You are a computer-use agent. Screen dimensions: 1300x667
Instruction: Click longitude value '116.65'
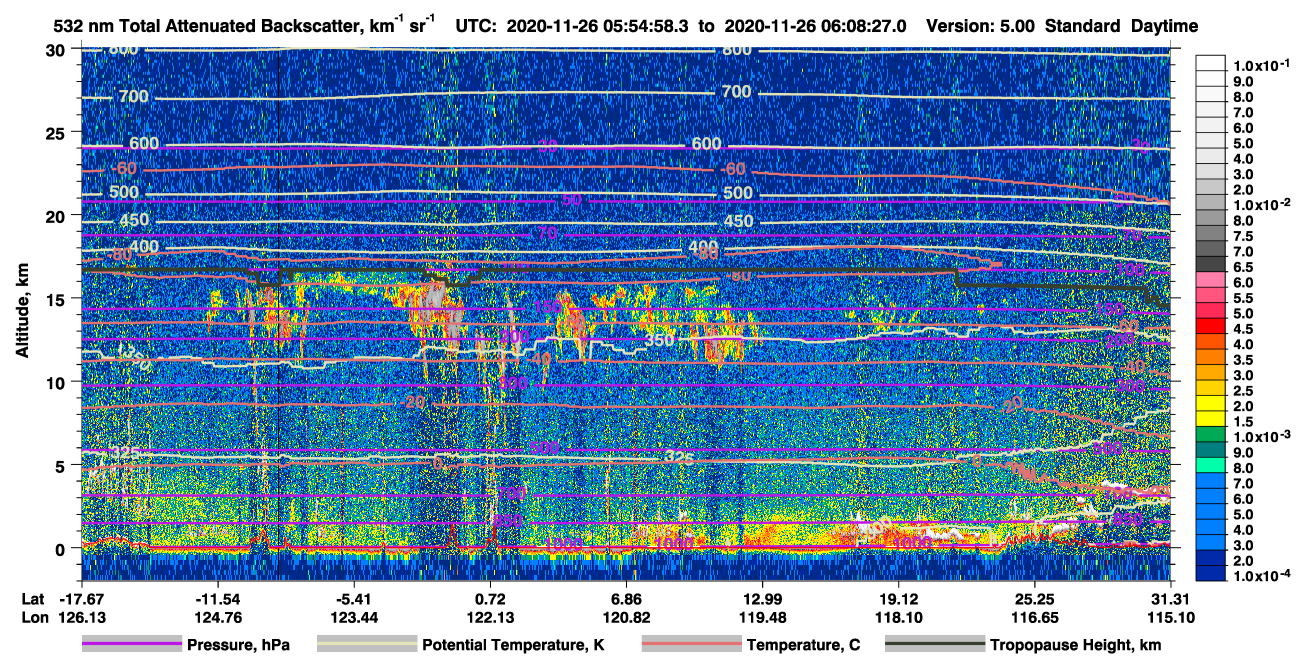tap(1035, 617)
